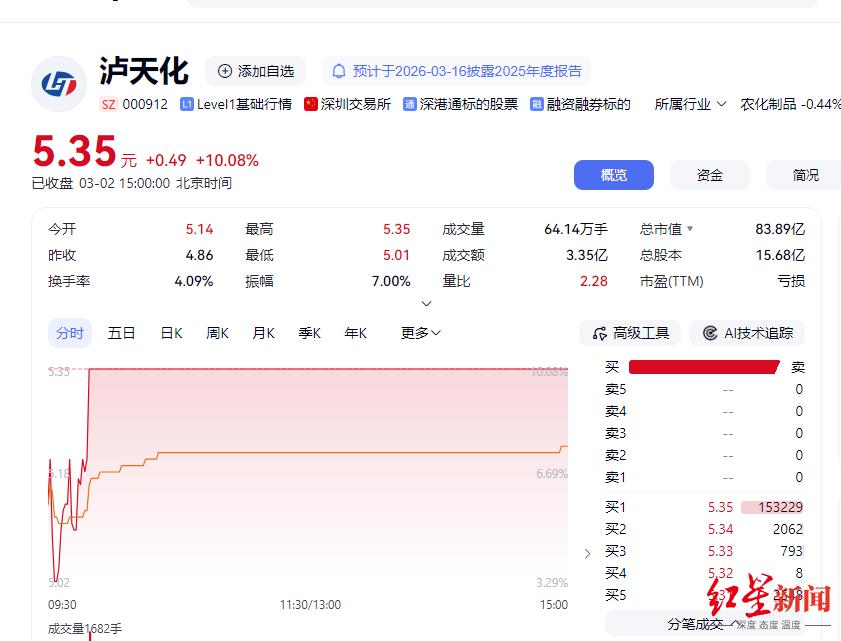Click the China flag icon by 深圳交易所
841x641 pixels.
click(x=311, y=104)
